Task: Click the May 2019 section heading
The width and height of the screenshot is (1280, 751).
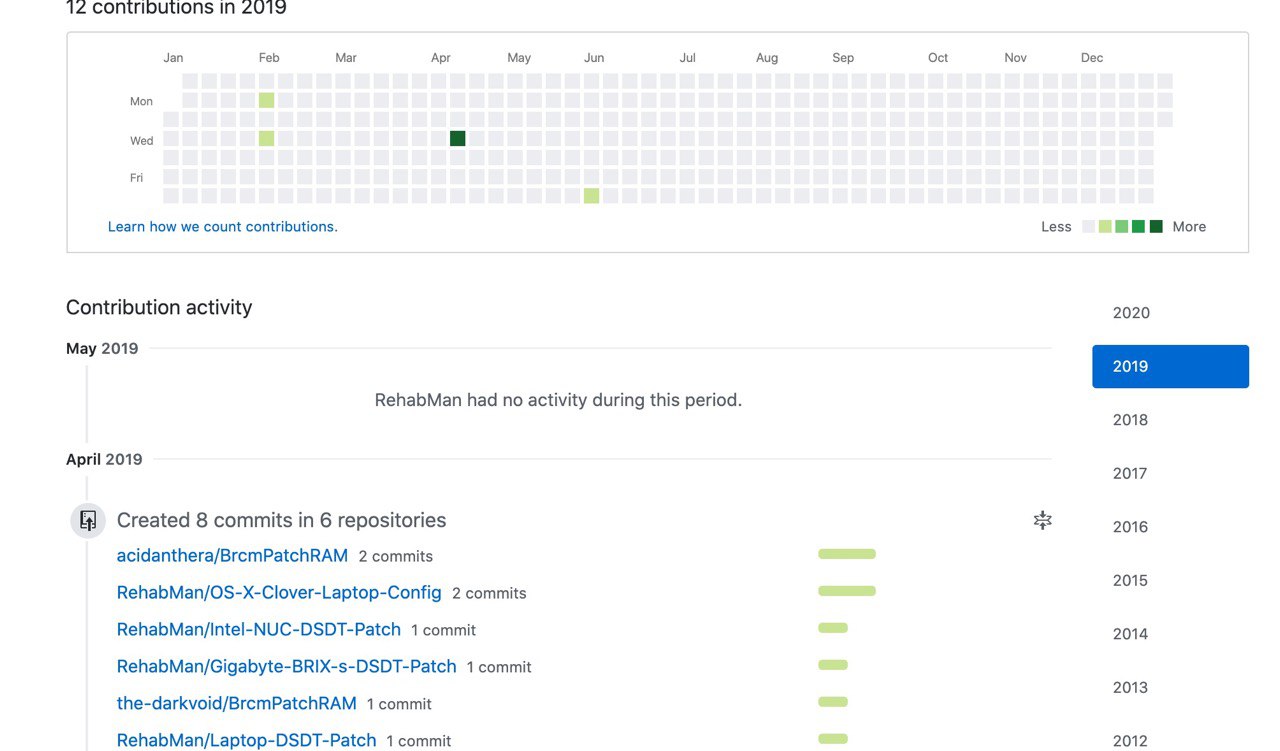Action: tap(102, 349)
